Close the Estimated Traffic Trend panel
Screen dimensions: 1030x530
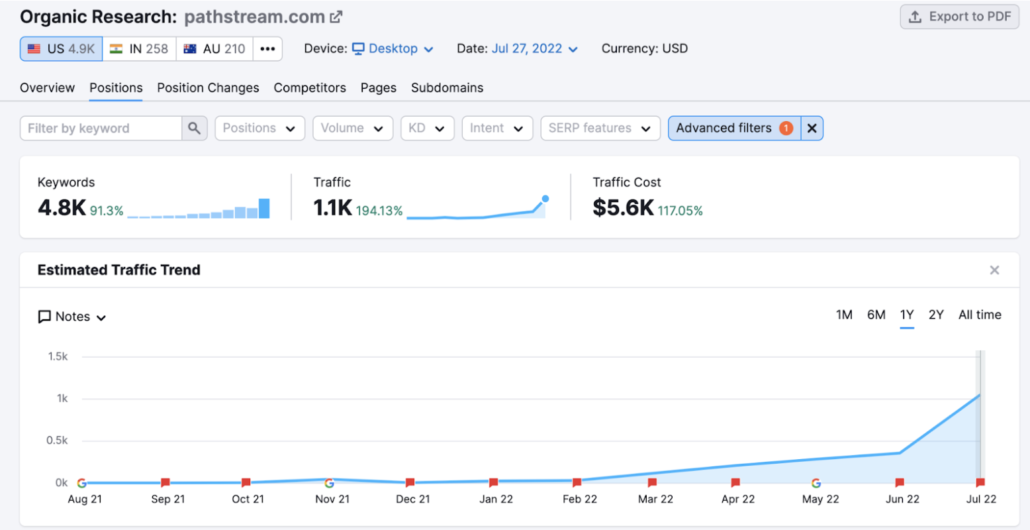(x=995, y=270)
